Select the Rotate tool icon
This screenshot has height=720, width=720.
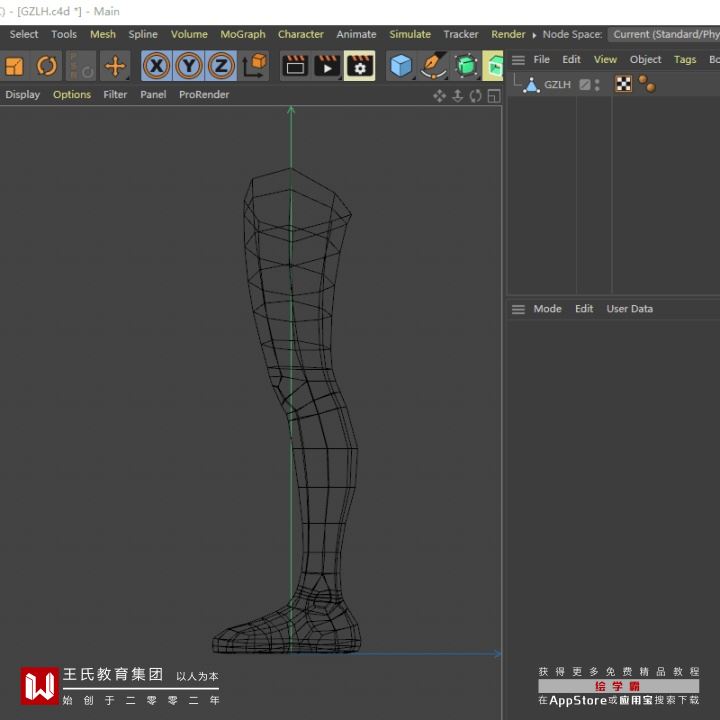pyautogui.click(x=47, y=67)
